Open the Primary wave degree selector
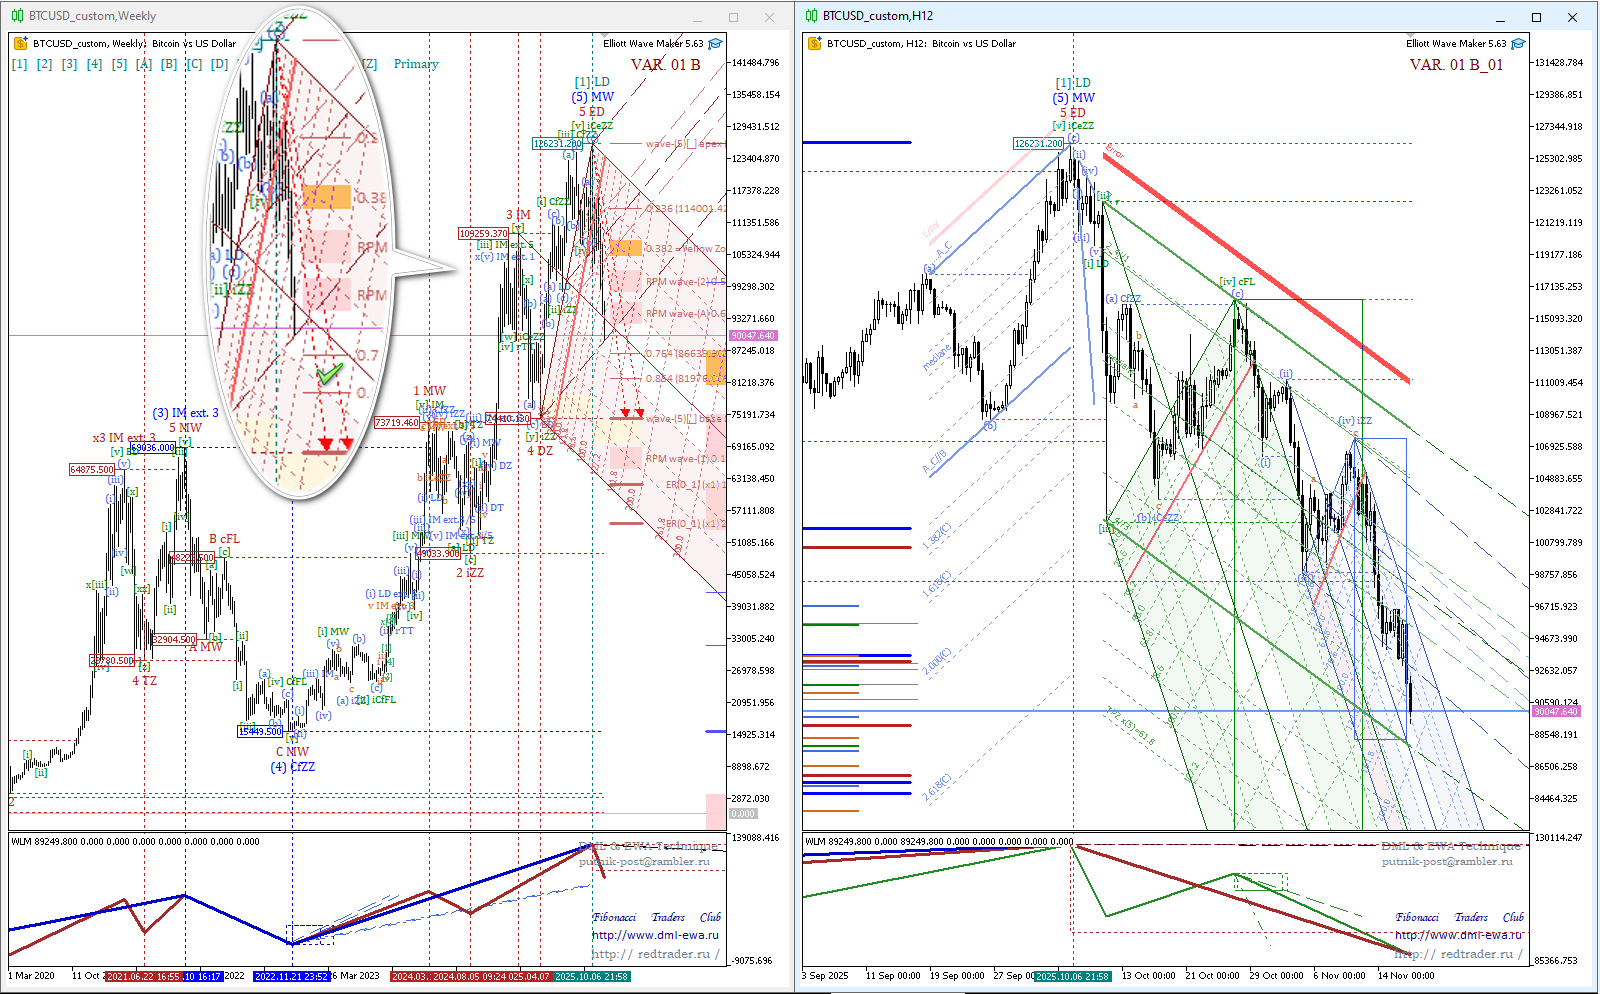 (416, 64)
